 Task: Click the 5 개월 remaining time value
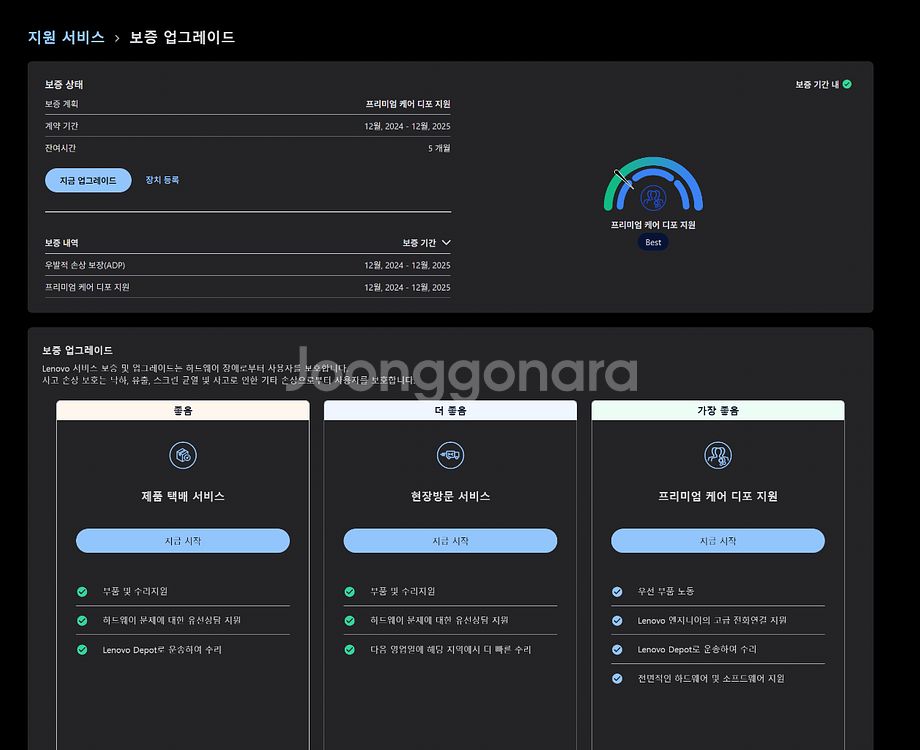(439, 148)
